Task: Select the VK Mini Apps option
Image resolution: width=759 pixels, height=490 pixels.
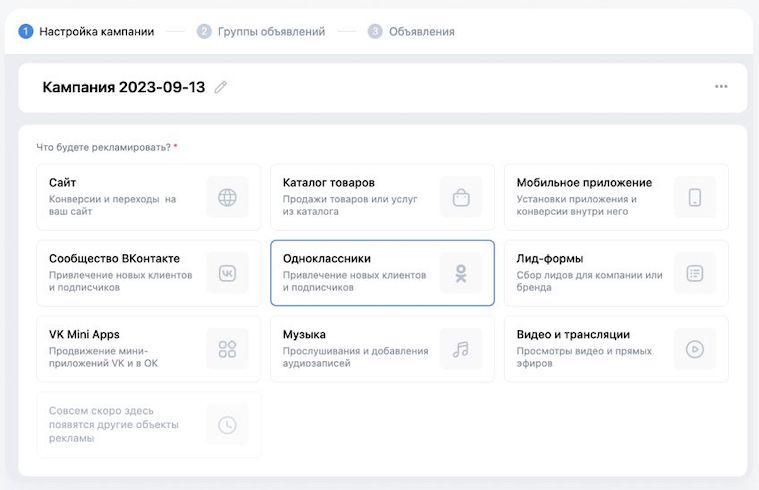Action: click(x=149, y=349)
